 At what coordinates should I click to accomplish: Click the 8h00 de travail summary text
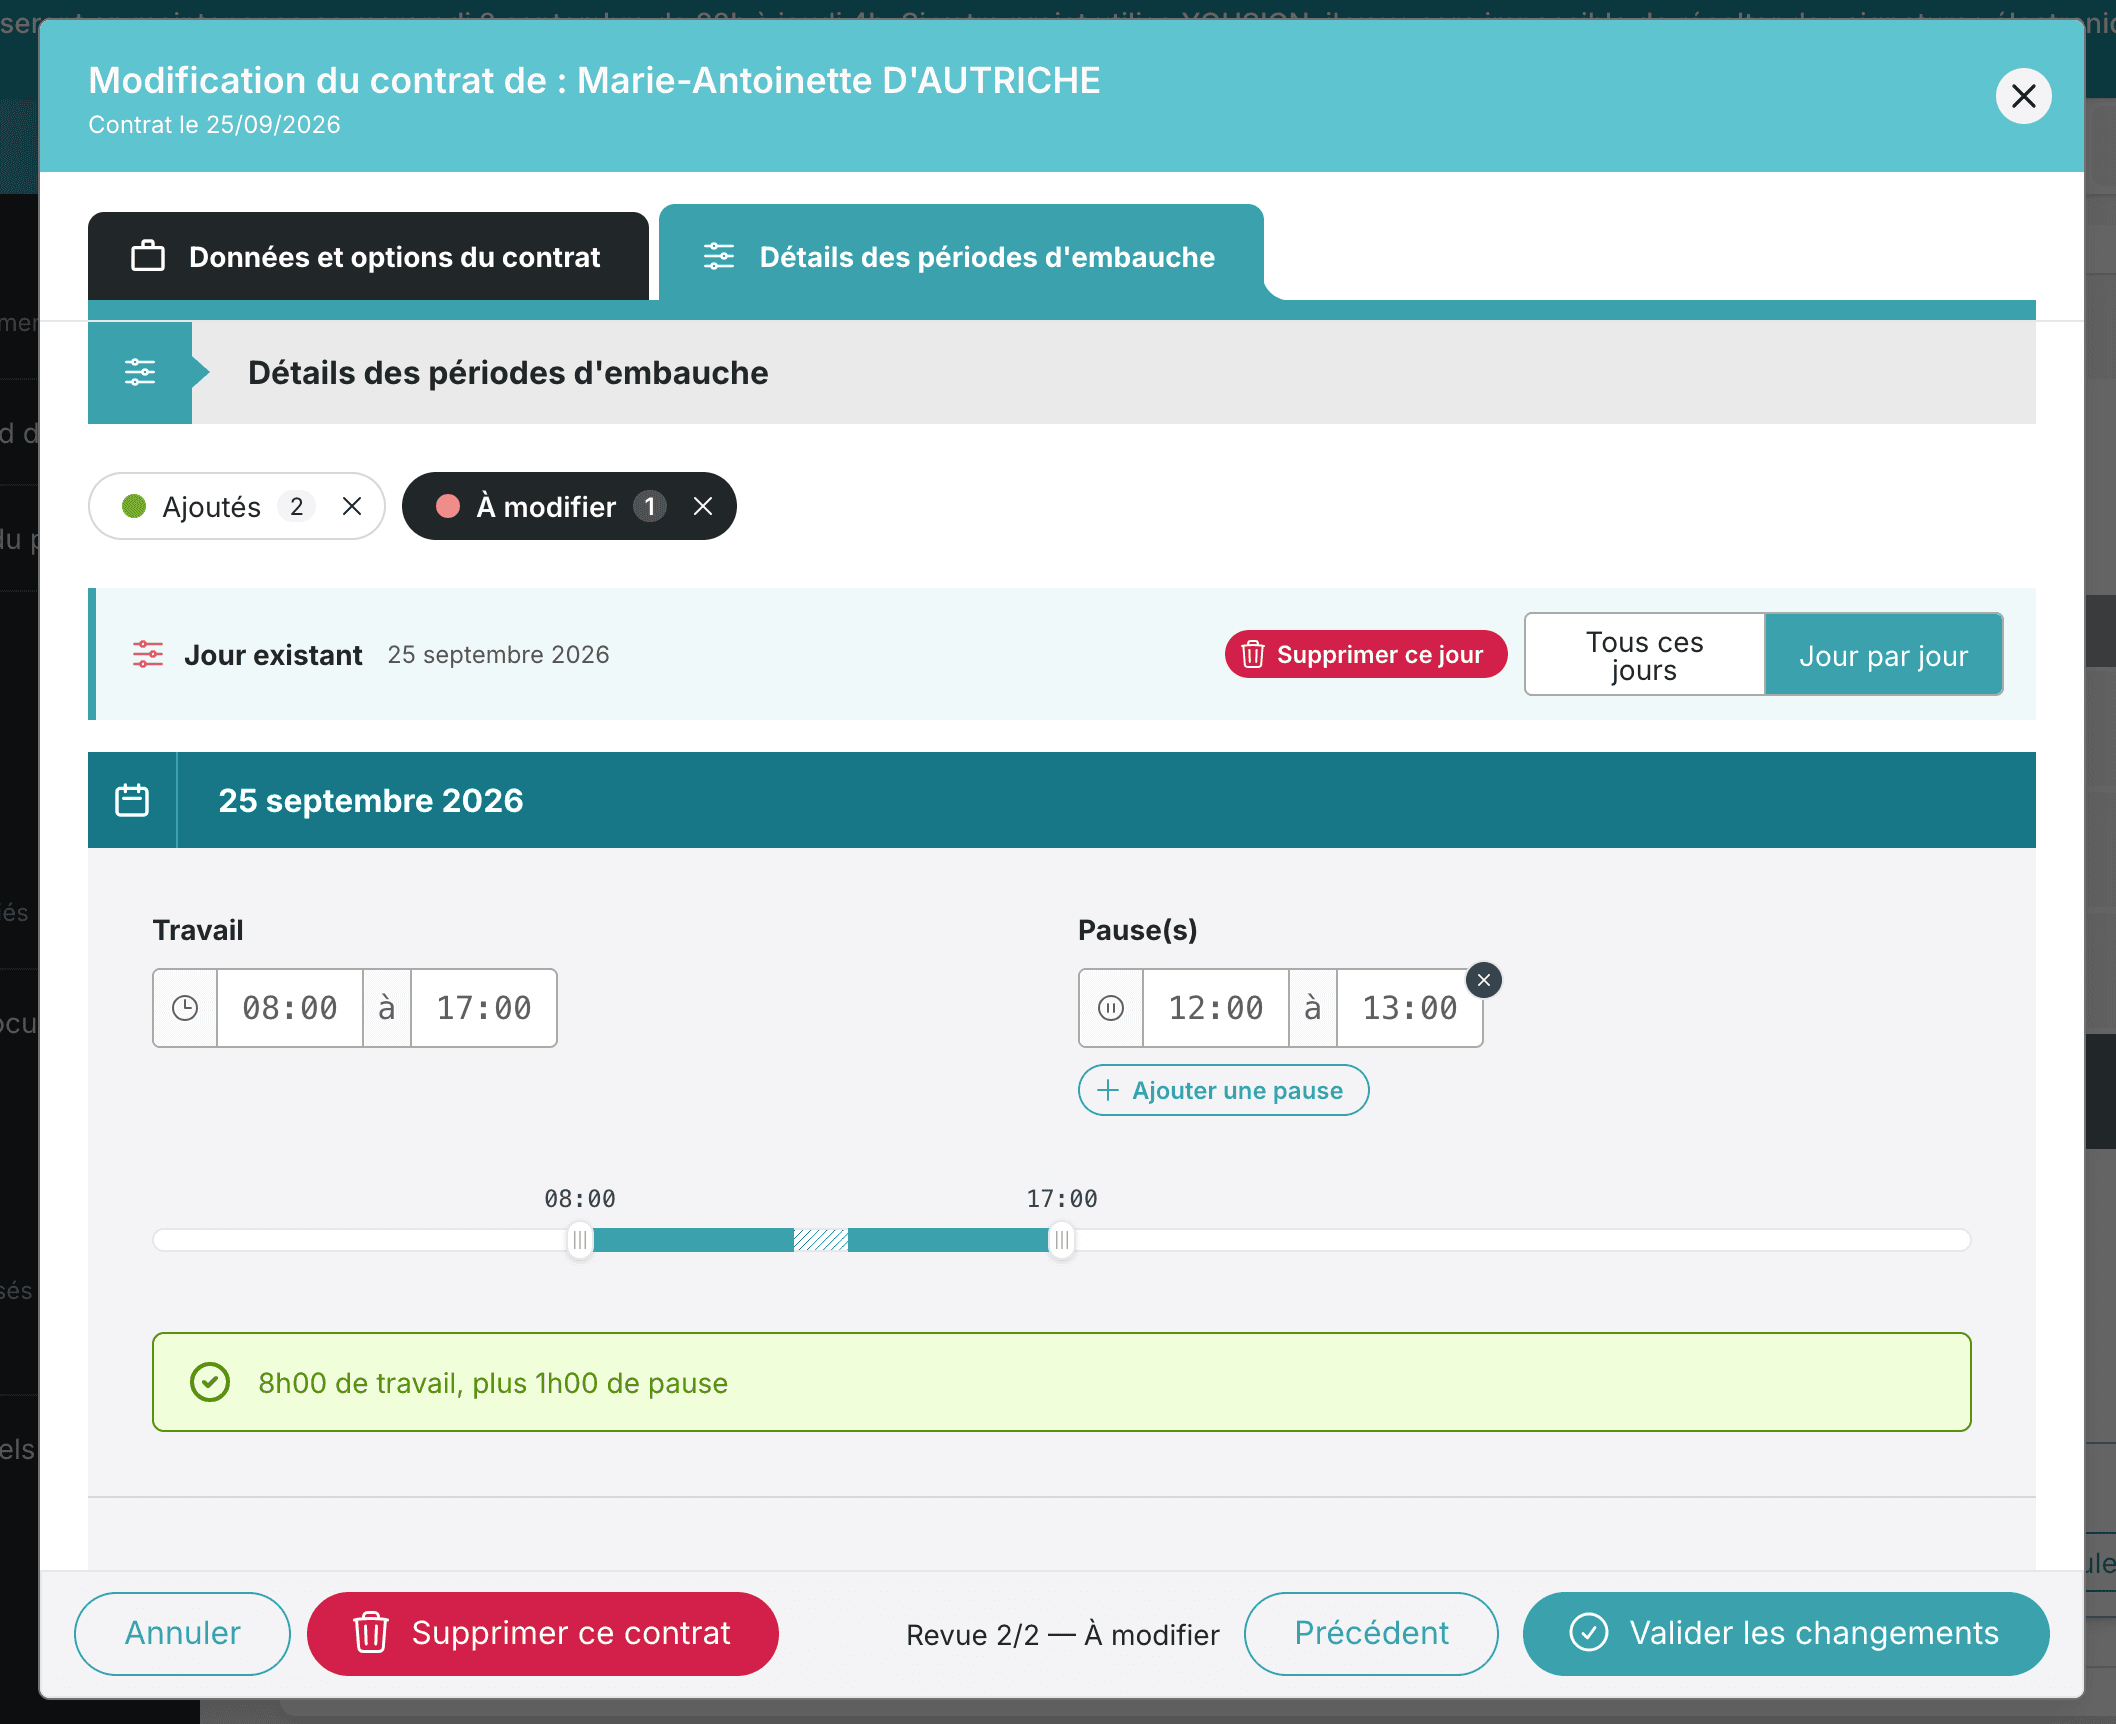click(x=493, y=1383)
